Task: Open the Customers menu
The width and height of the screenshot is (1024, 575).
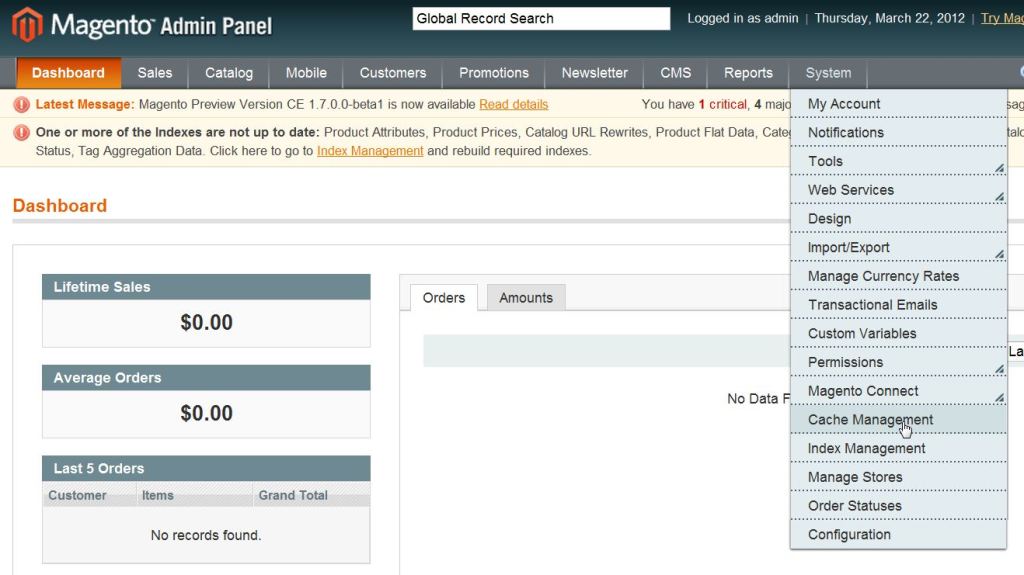Action: 392,73
